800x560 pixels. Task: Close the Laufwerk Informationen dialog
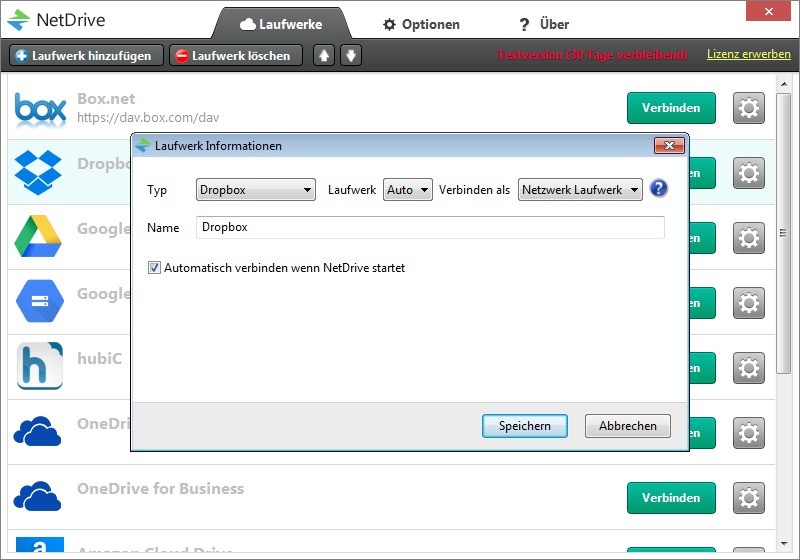click(x=669, y=145)
